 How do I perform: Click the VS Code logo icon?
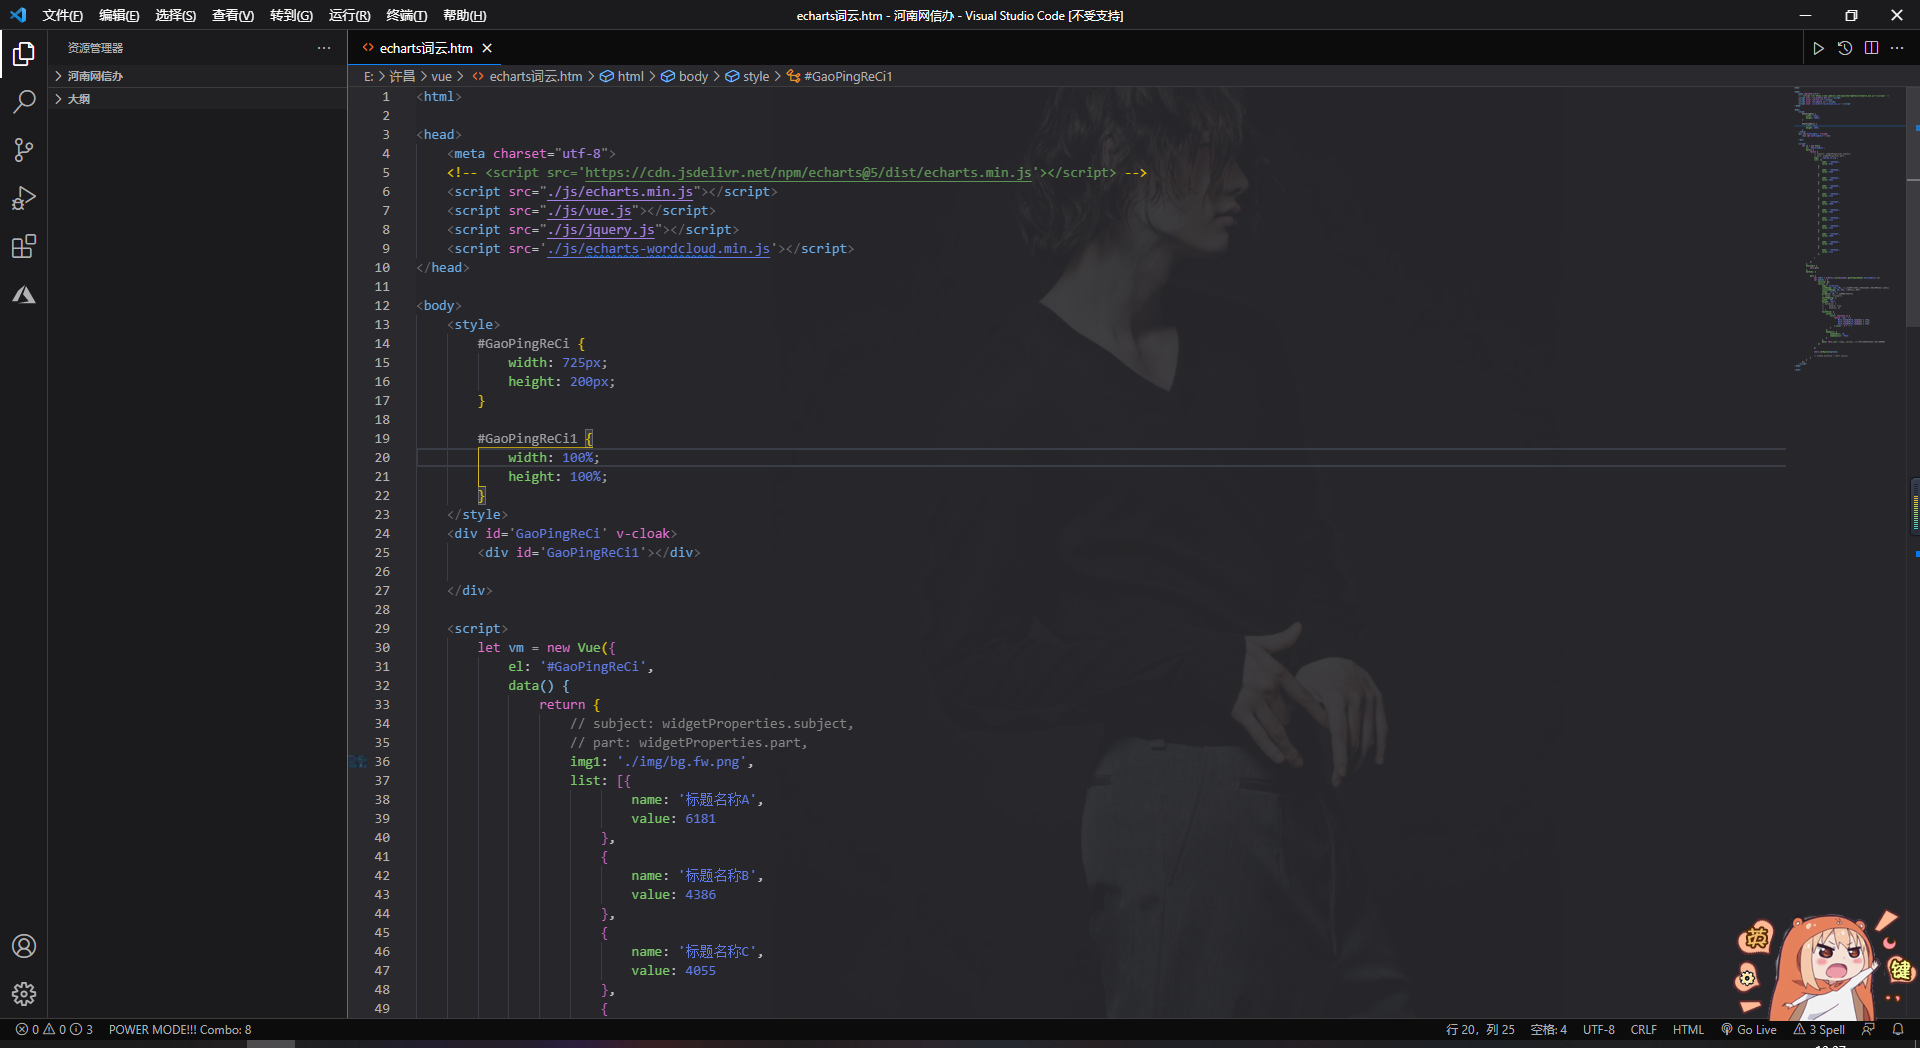coord(18,15)
